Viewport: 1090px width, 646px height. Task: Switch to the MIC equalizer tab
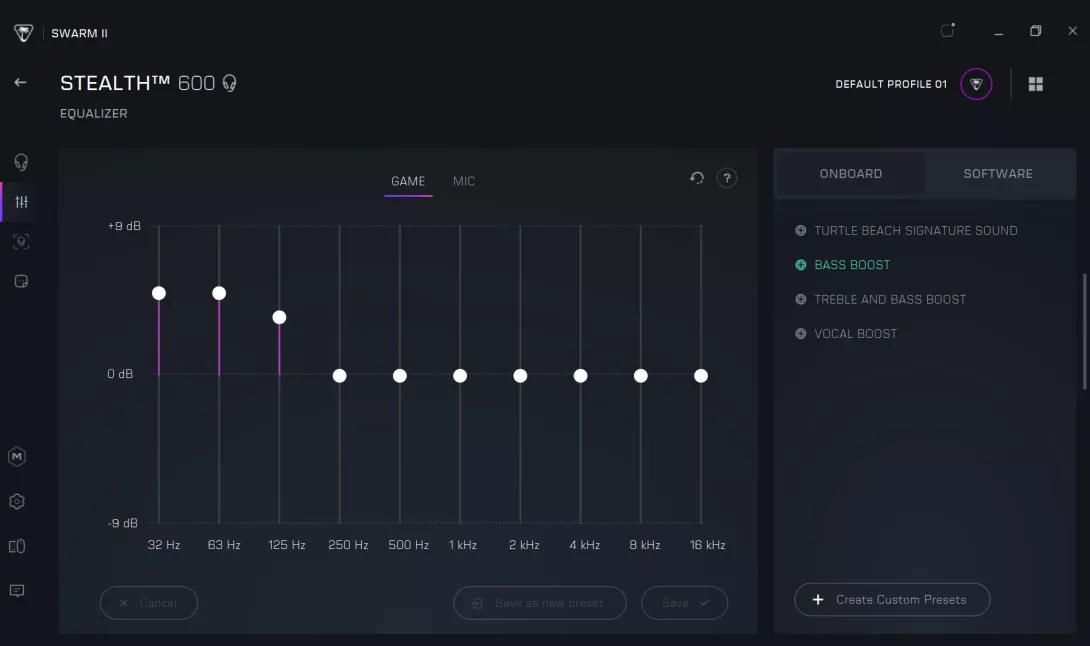pos(464,181)
